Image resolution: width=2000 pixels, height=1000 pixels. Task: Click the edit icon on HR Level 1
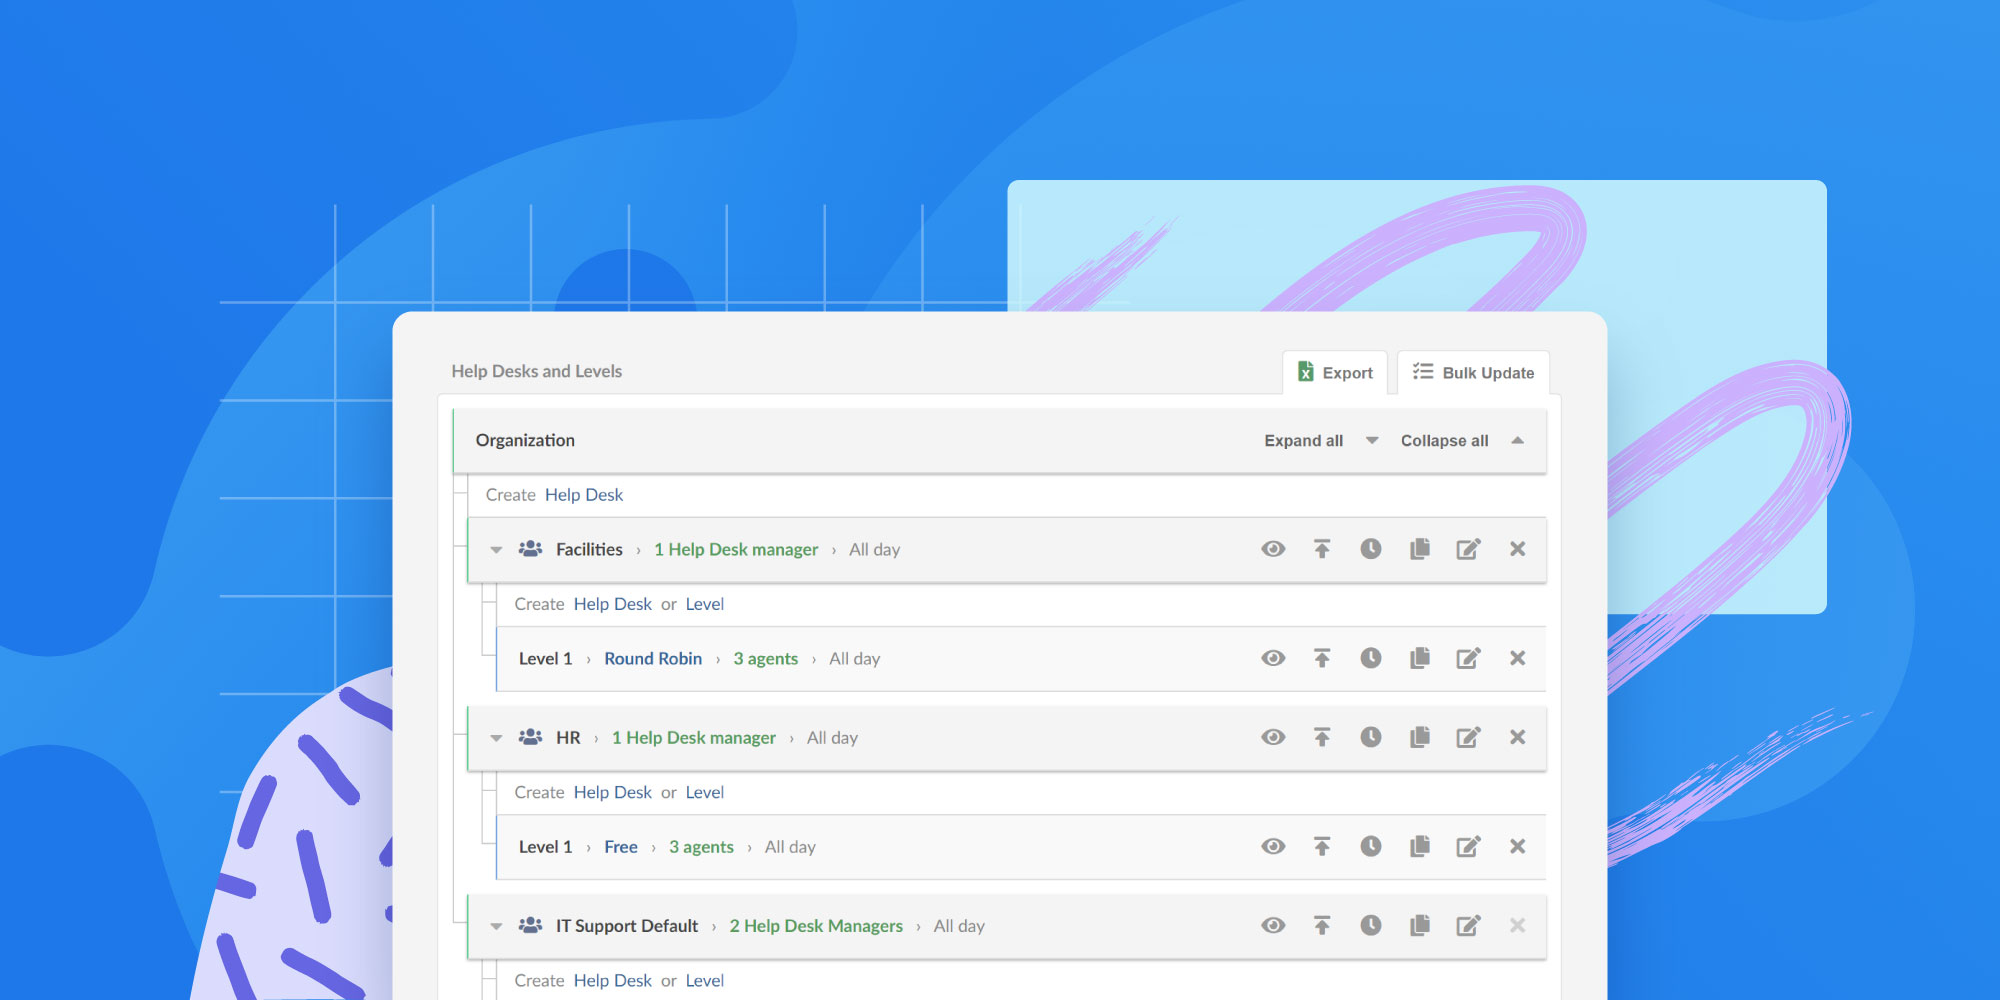click(1467, 847)
